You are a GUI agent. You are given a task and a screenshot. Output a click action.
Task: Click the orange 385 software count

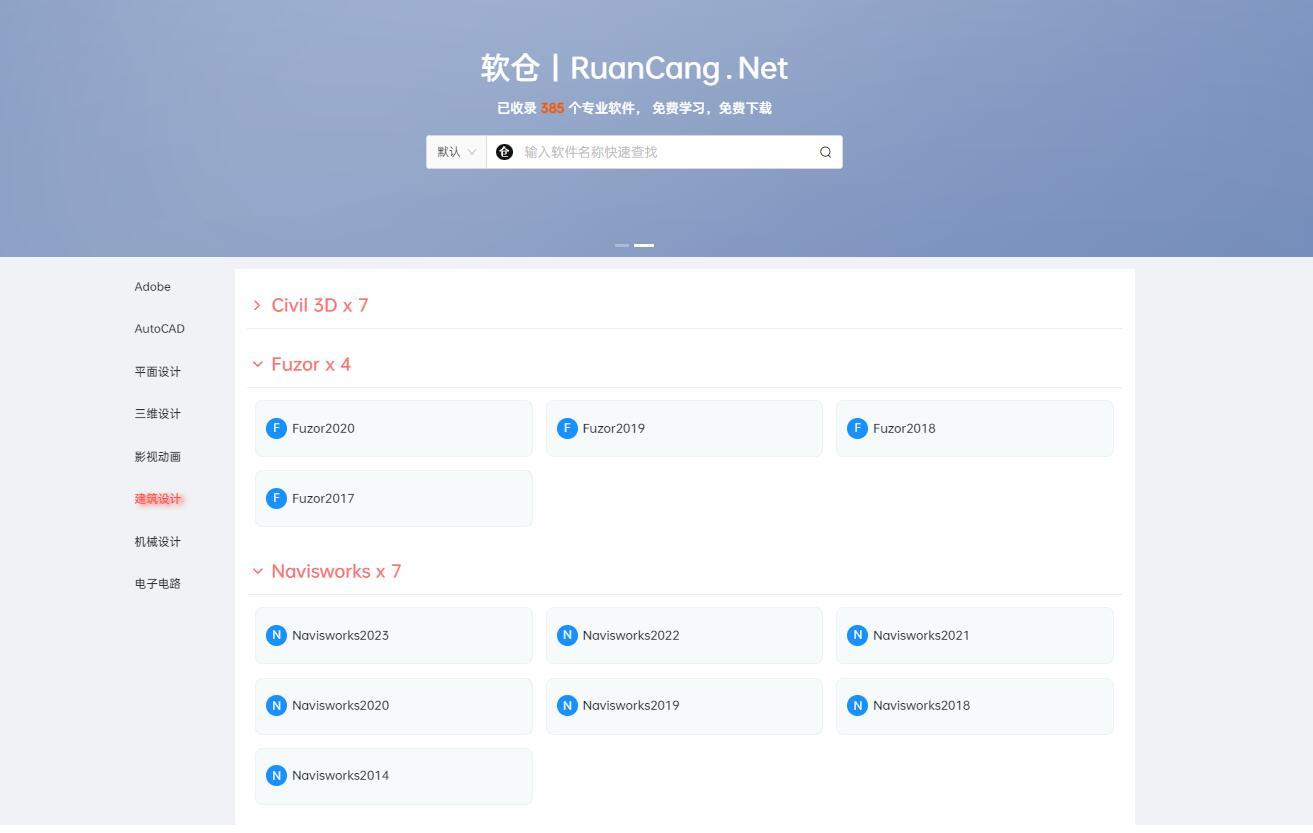(x=552, y=108)
